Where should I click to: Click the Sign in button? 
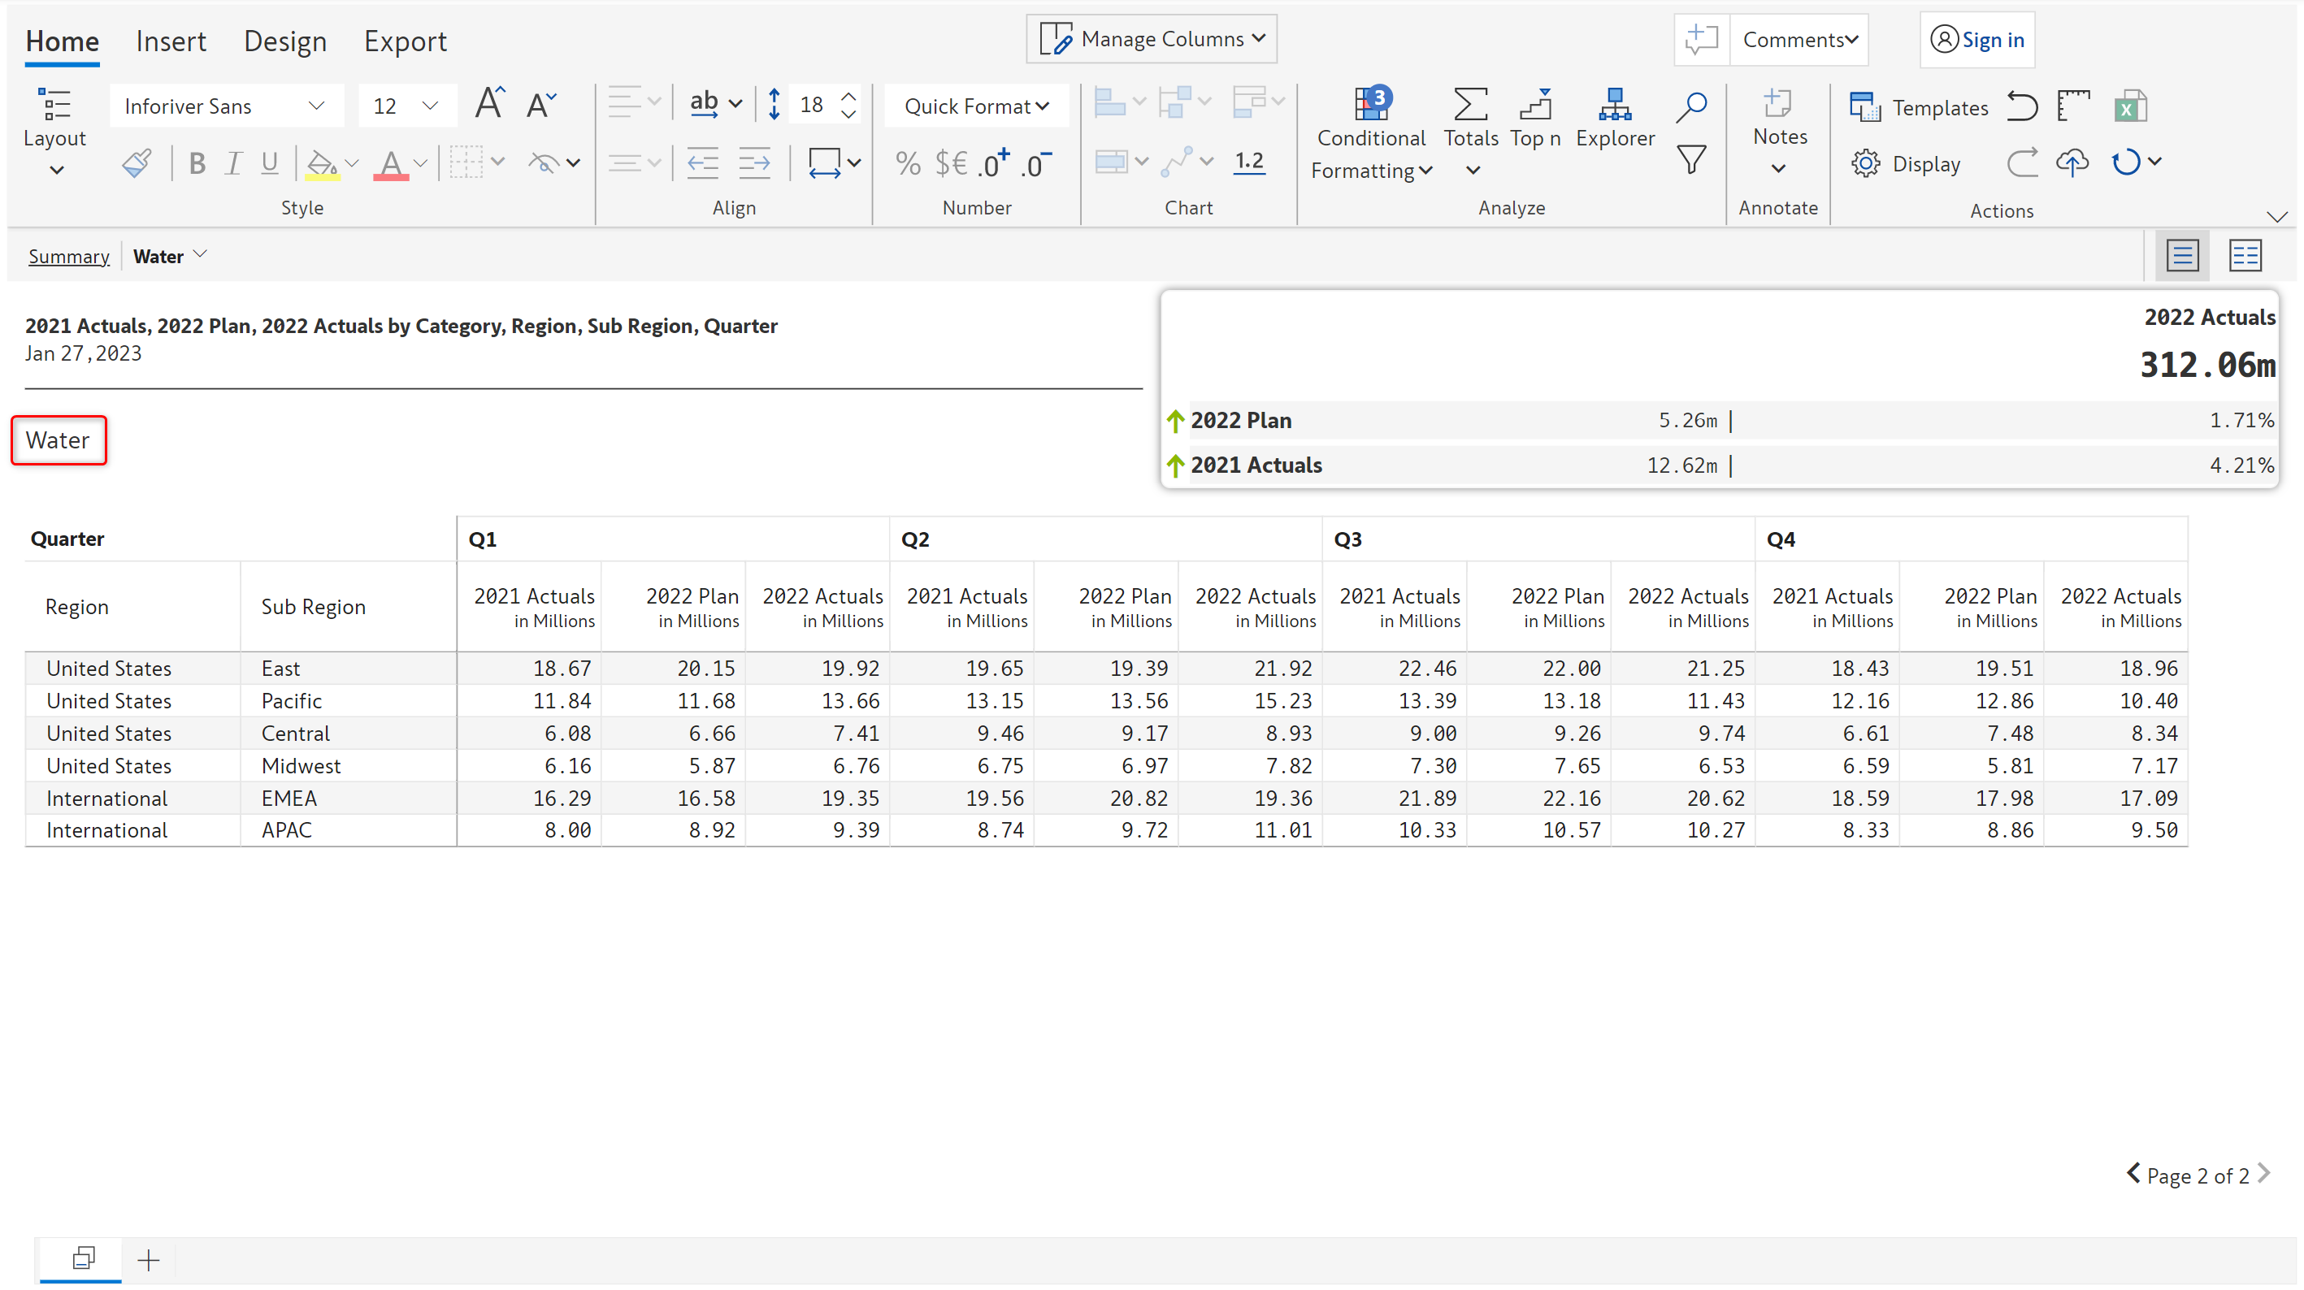click(x=1977, y=40)
